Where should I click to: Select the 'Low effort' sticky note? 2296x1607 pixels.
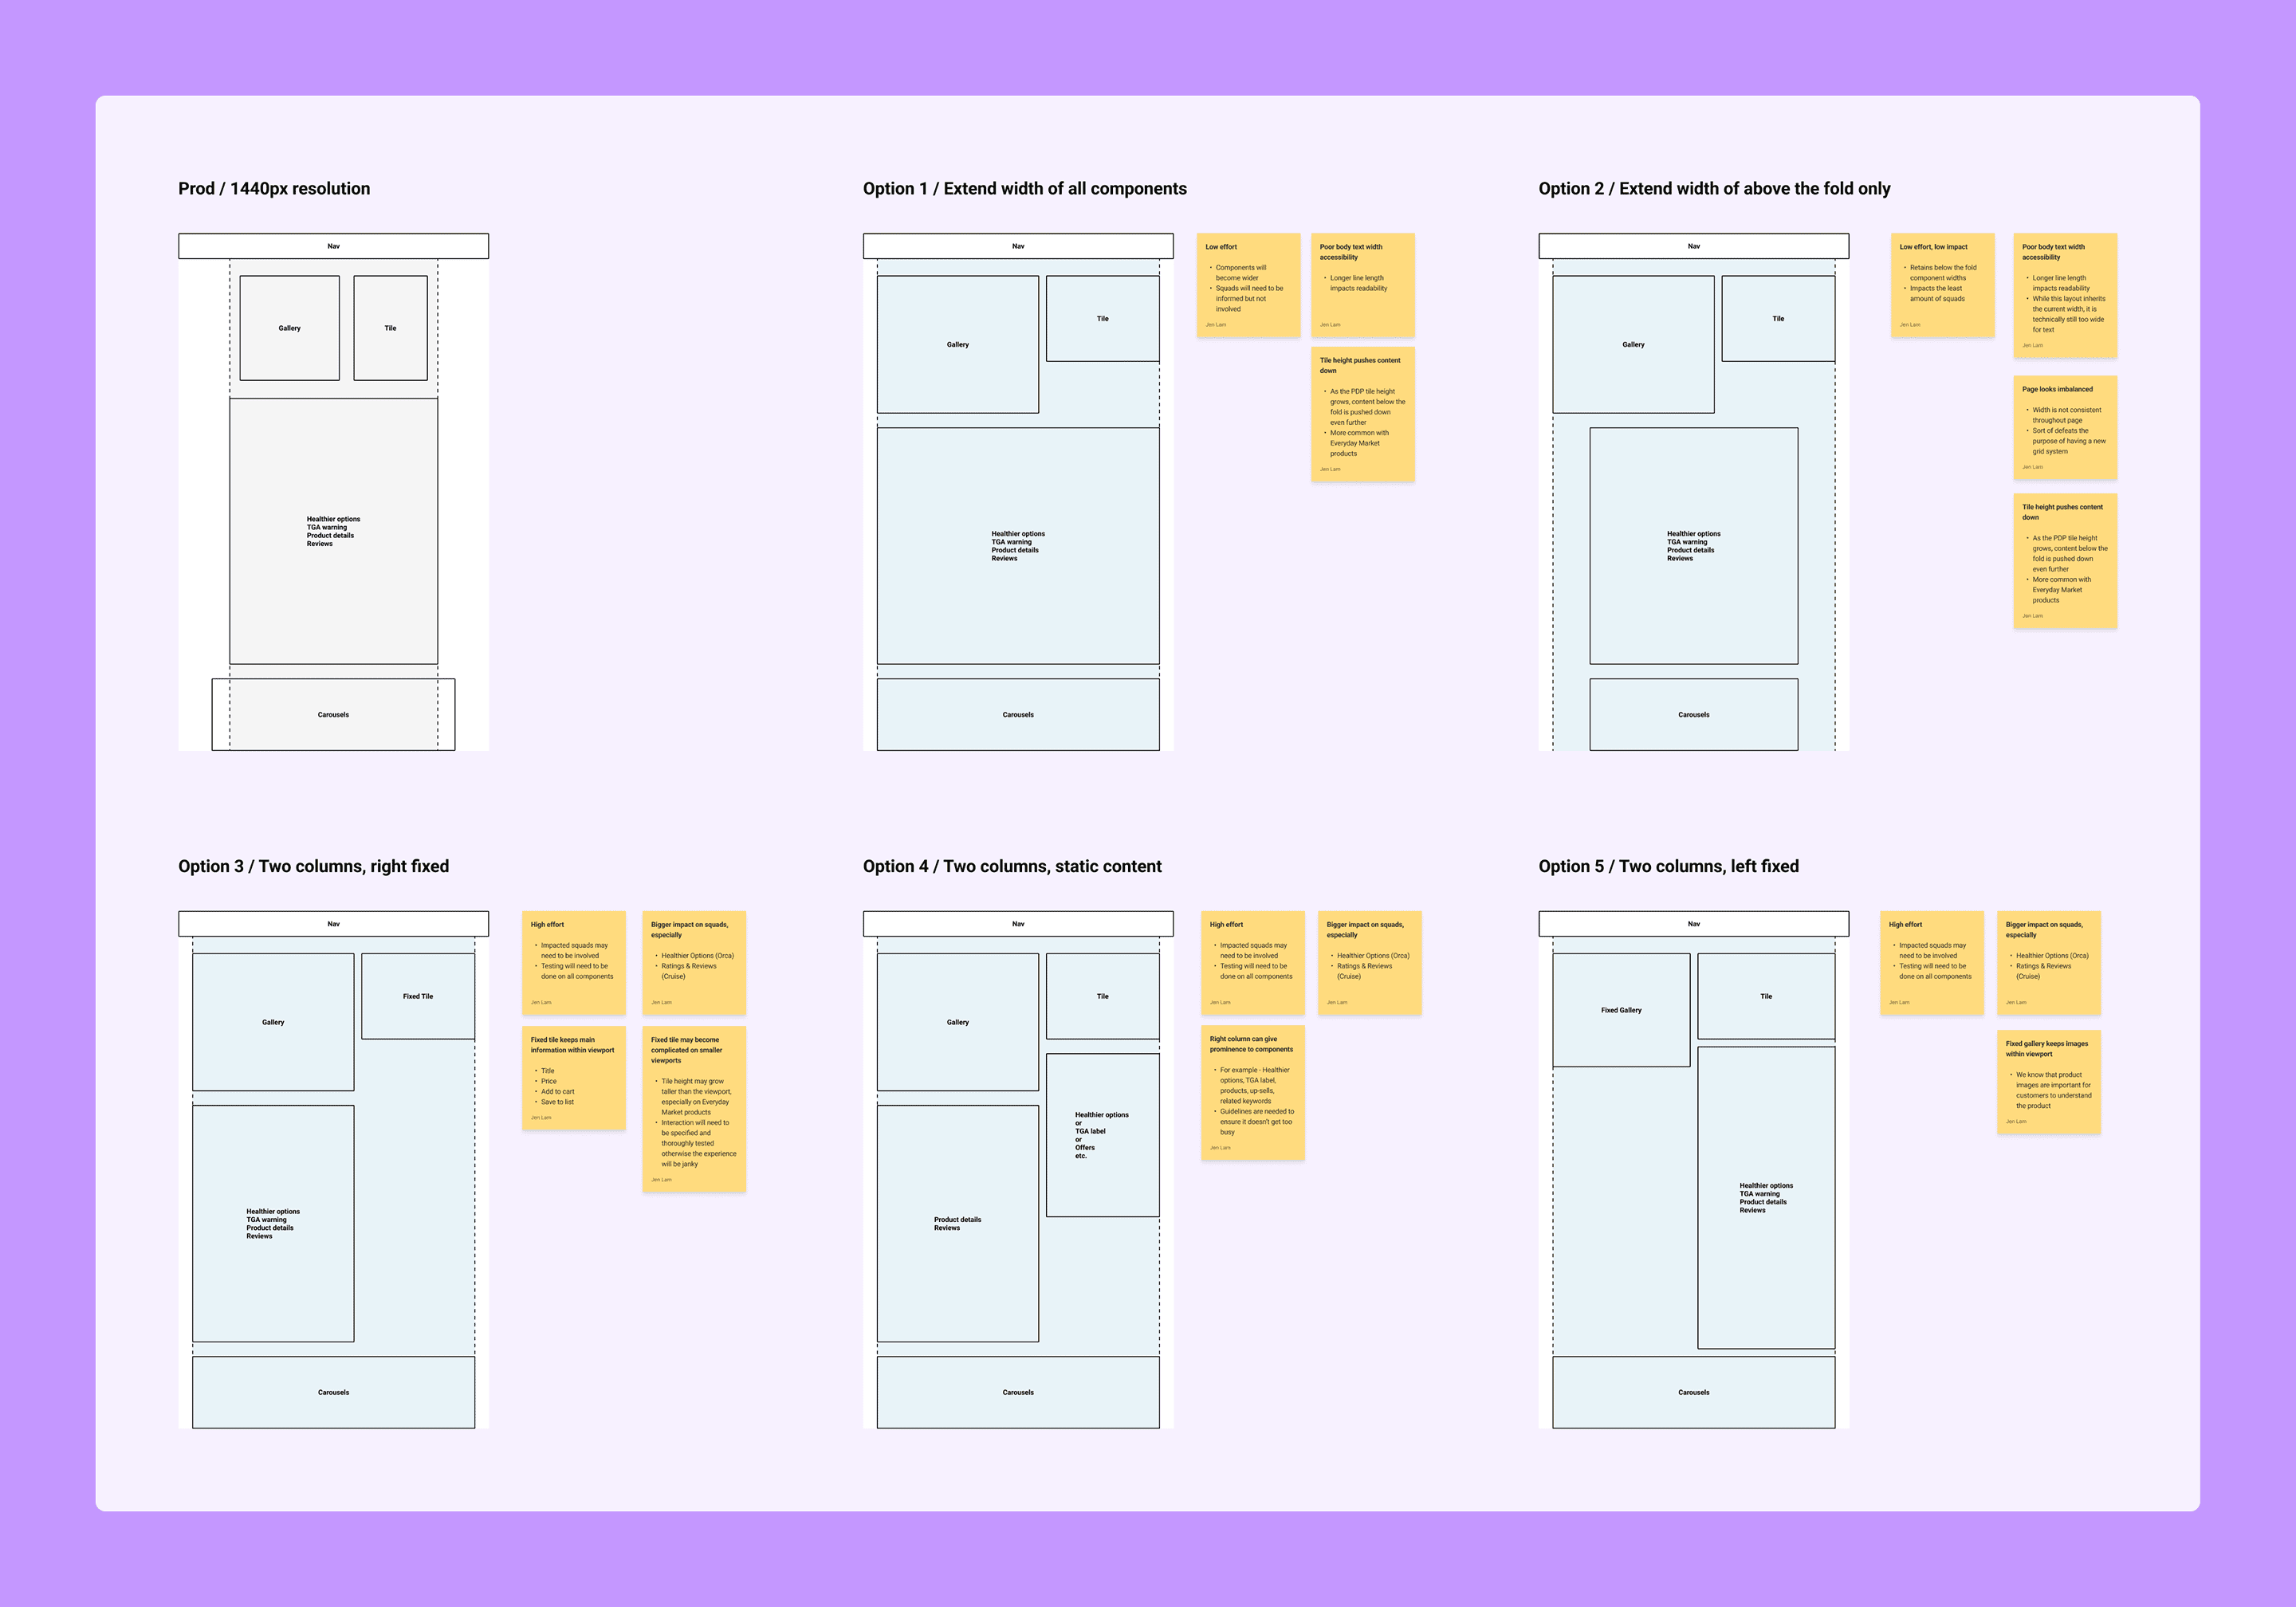click(x=1249, y=285)
